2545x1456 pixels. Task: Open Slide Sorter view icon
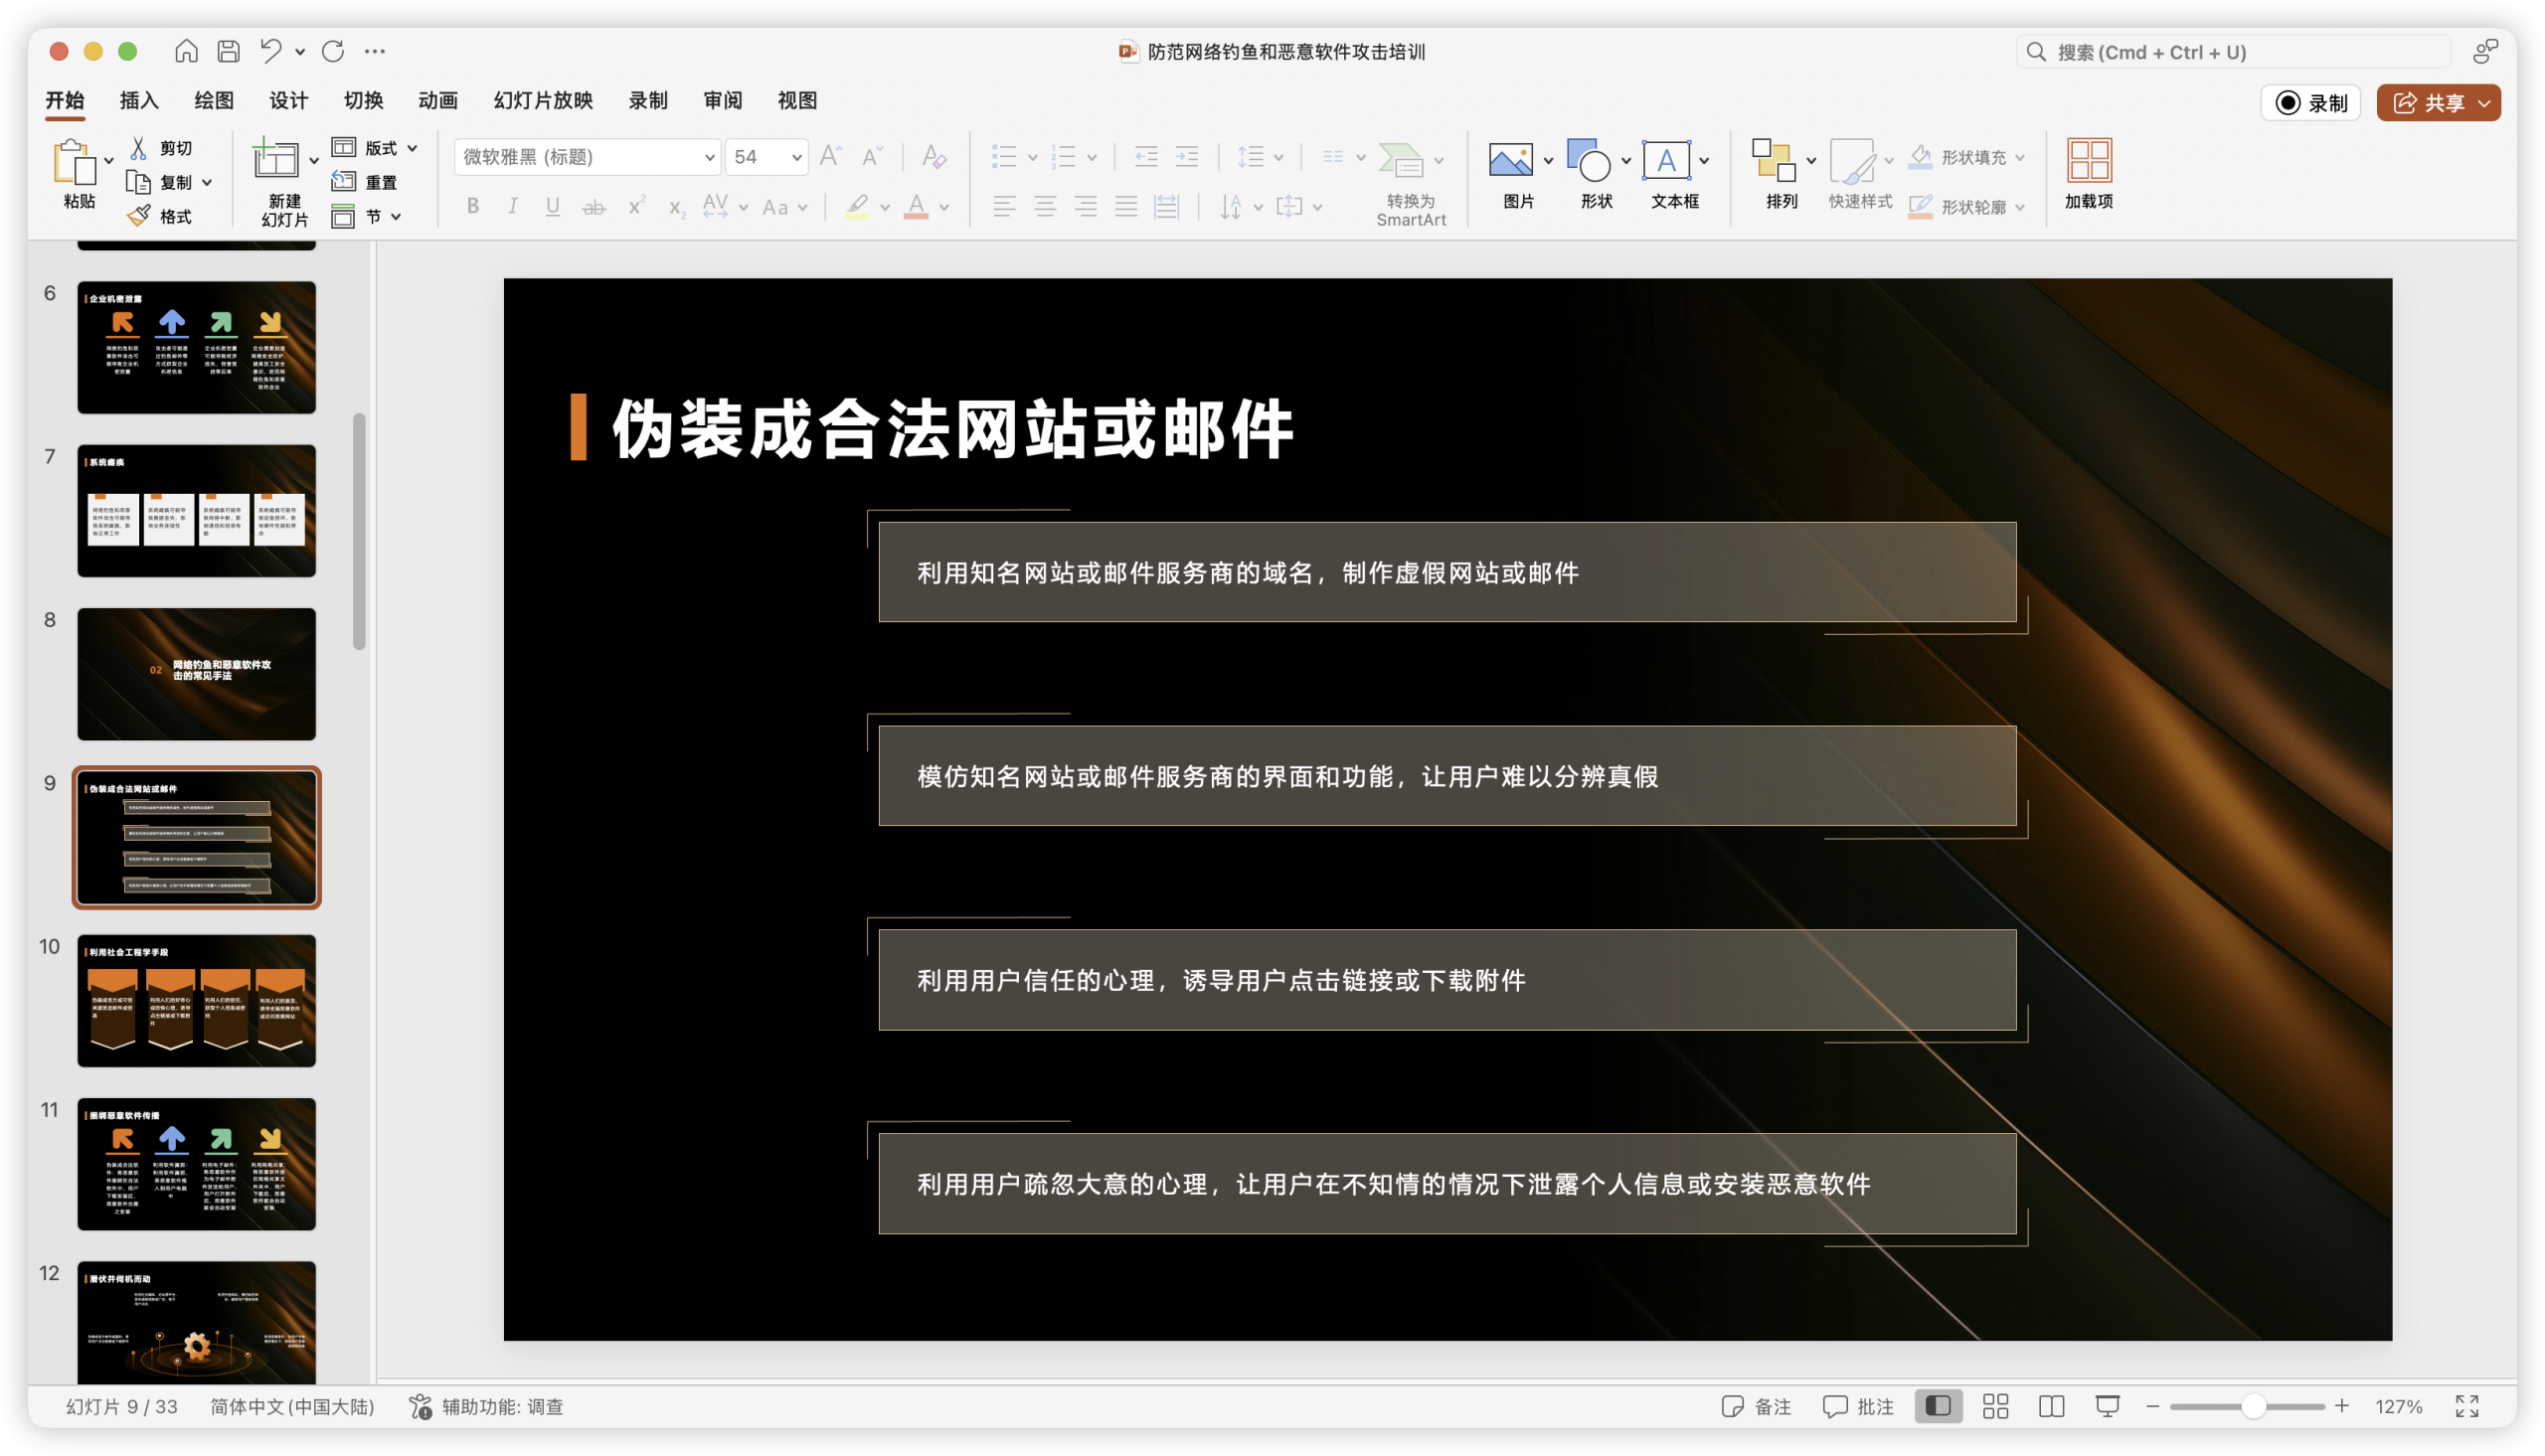pyautogui.click(x=1995, y=1406)
